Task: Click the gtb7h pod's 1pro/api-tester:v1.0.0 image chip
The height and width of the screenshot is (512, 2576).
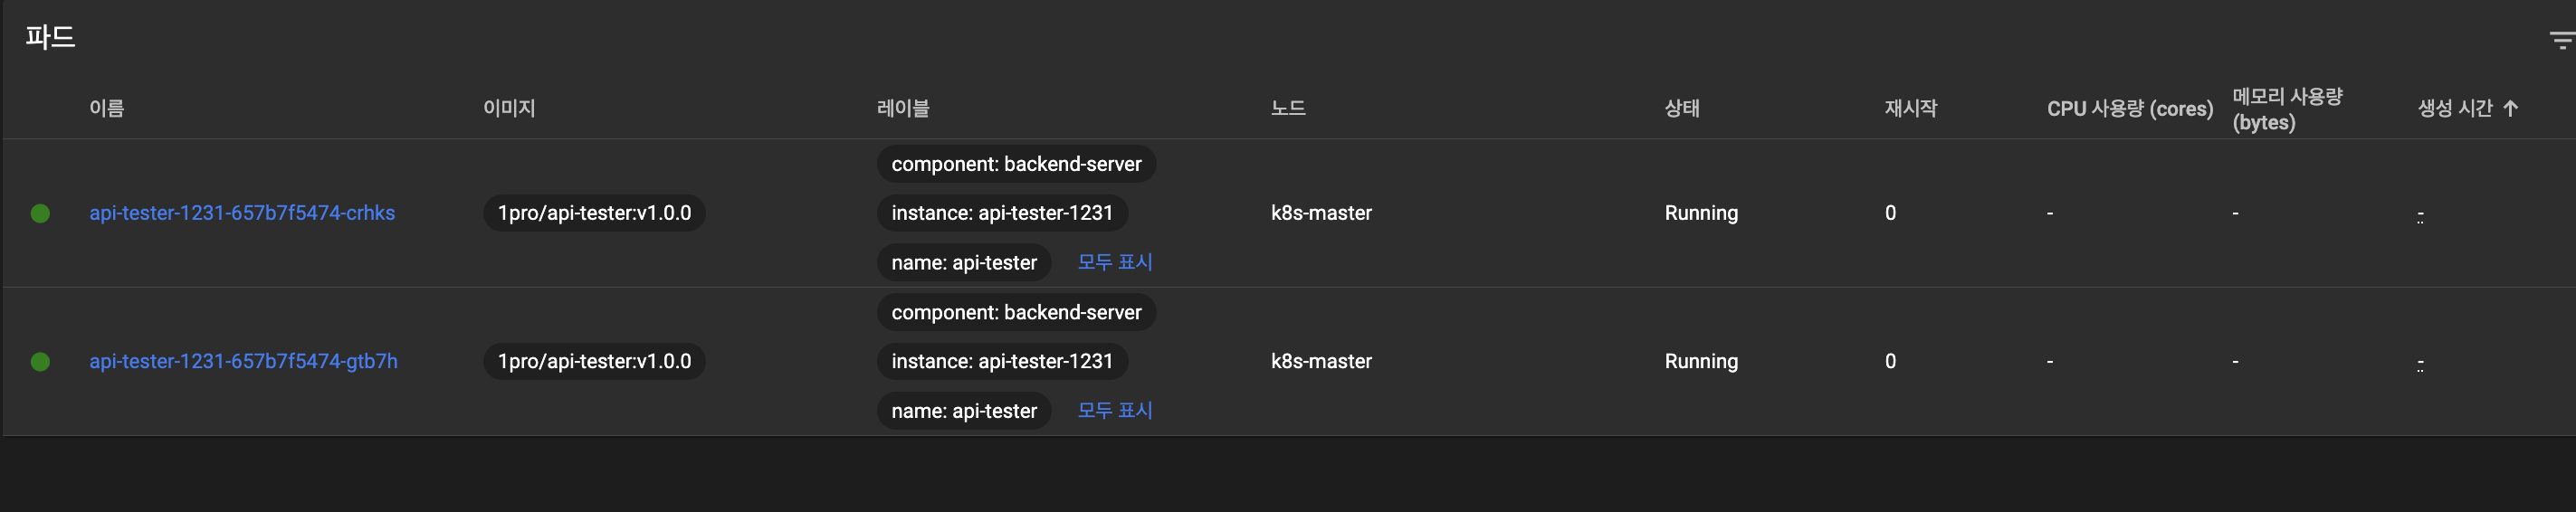Action: pos(594,361)
